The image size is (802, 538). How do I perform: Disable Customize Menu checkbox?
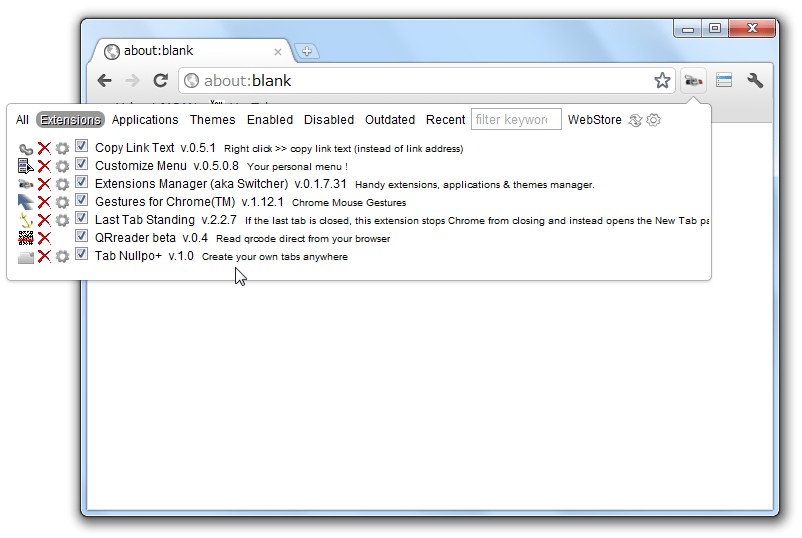[81, 164]
